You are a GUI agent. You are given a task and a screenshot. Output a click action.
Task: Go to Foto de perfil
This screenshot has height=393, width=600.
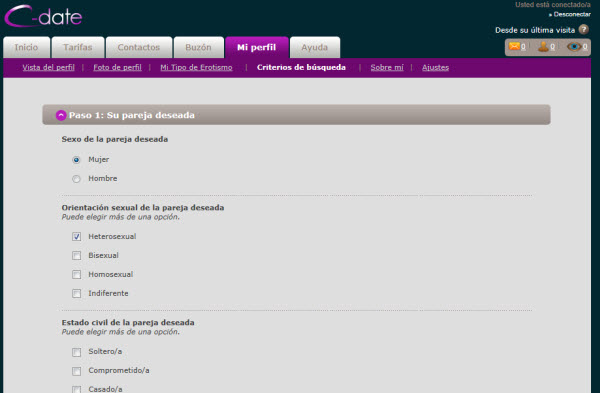(117, 67)
